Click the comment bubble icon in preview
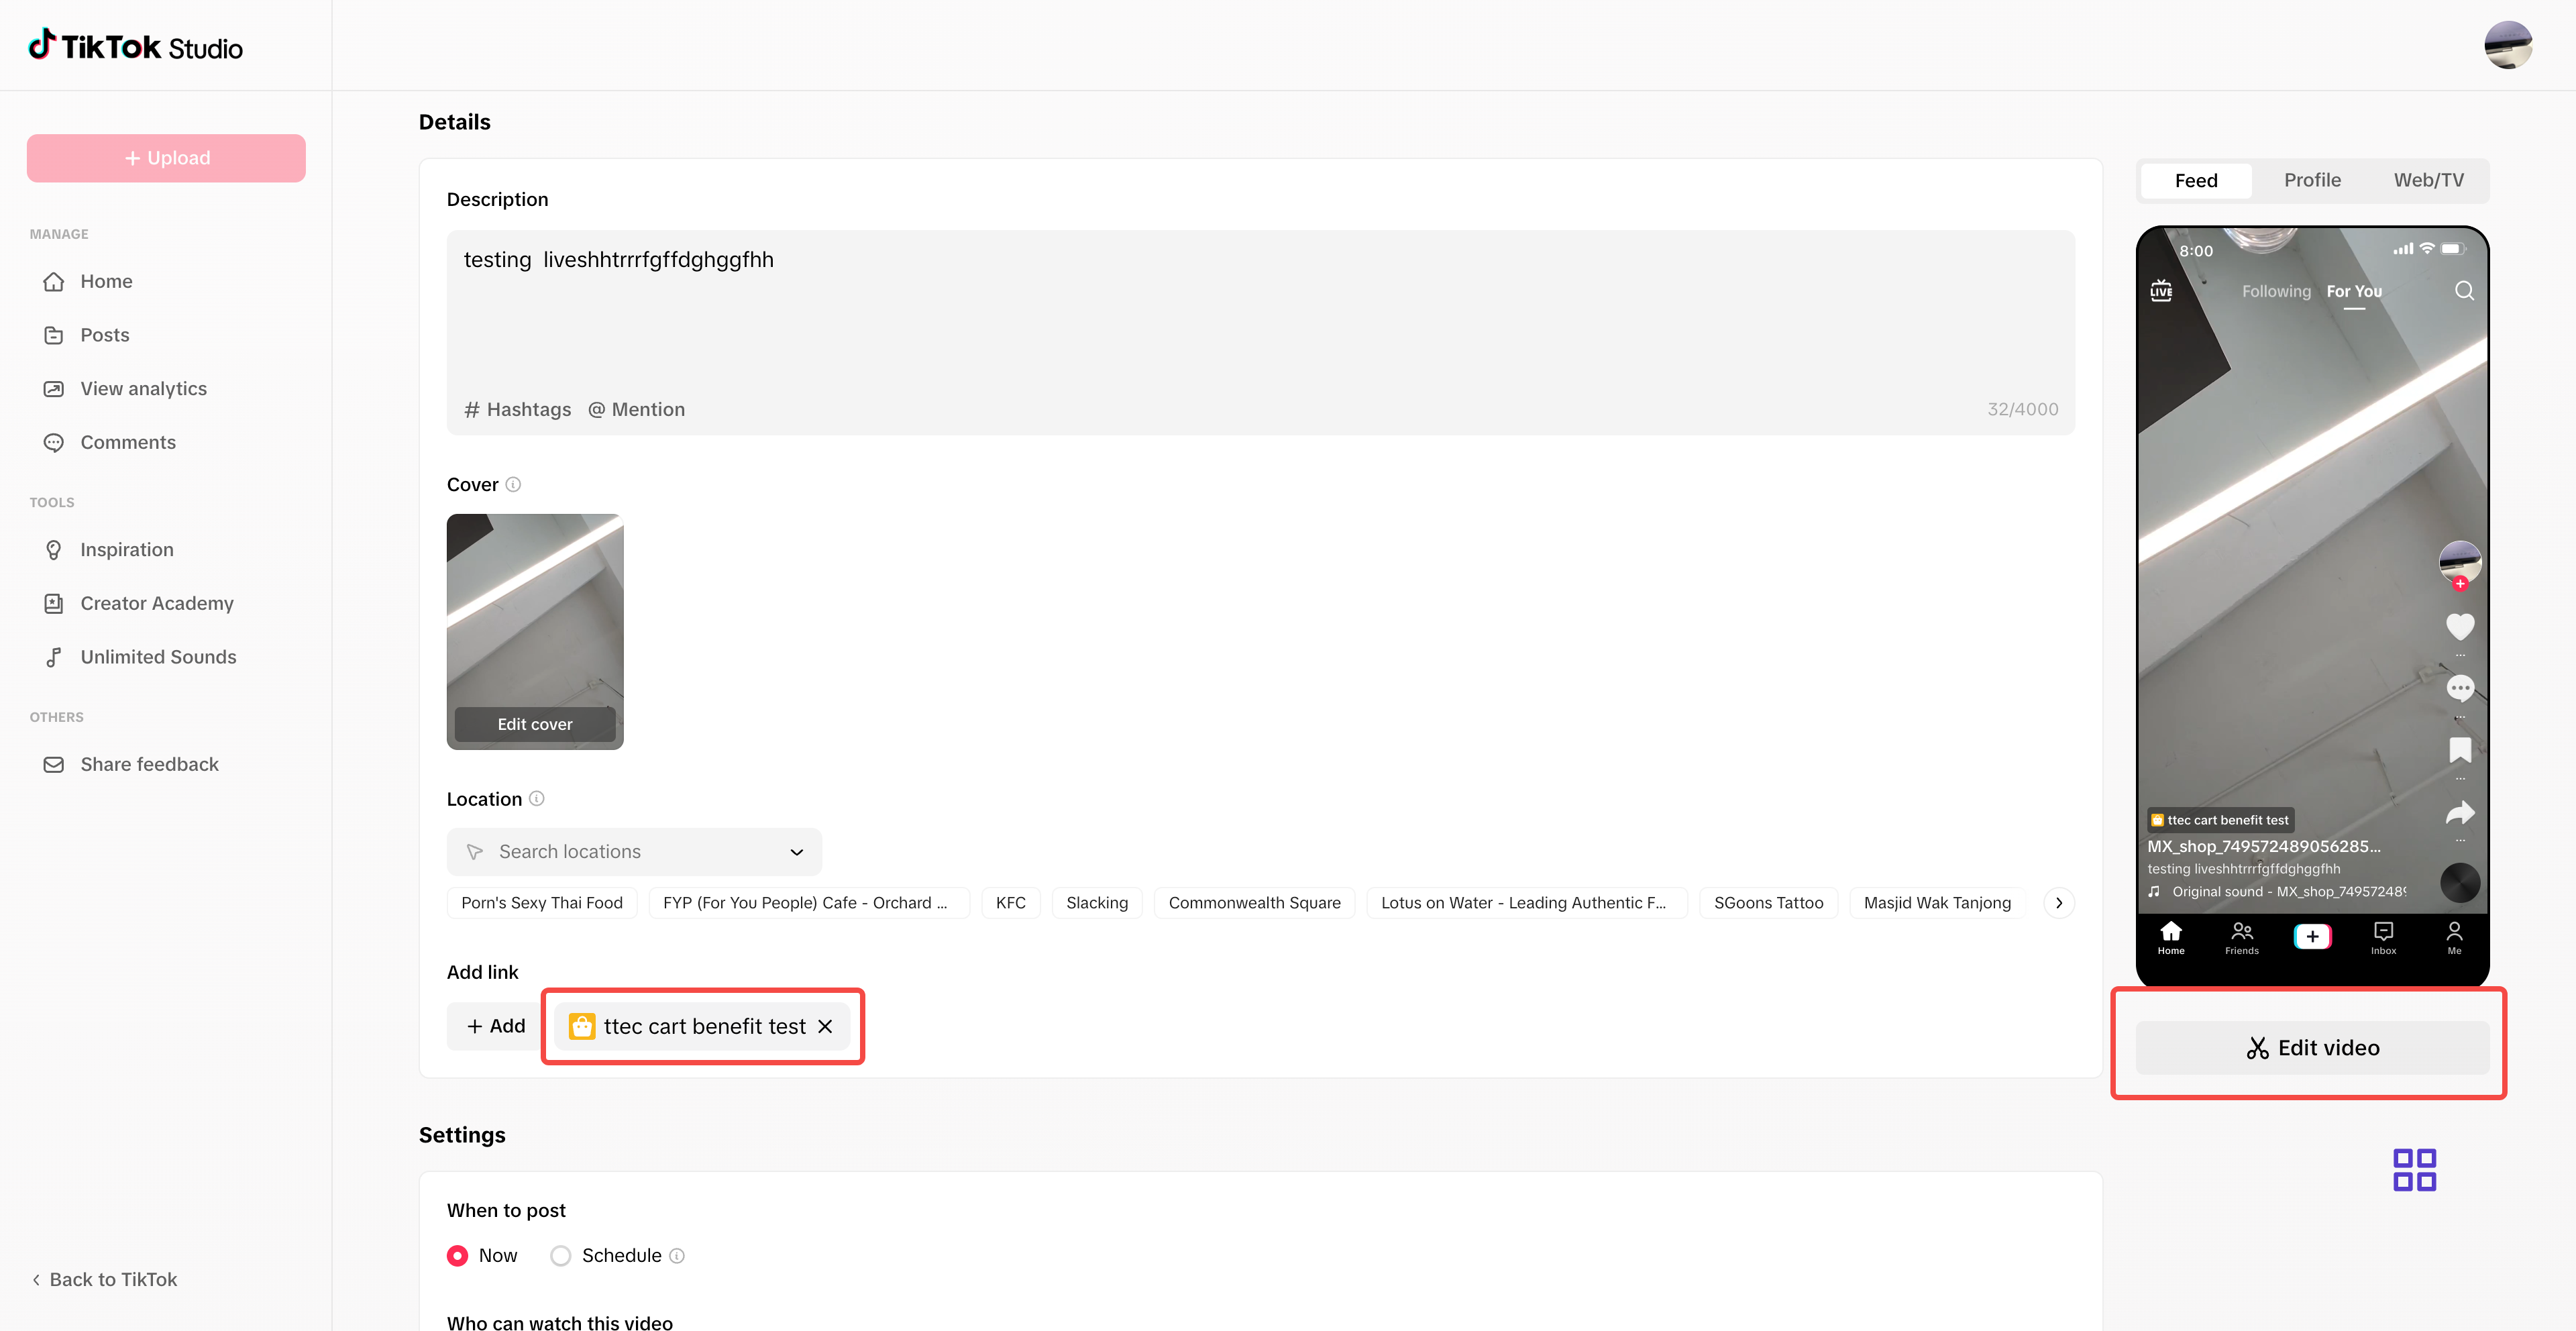This screenshot has width=2576, height=1331. tap(2460, 688)
